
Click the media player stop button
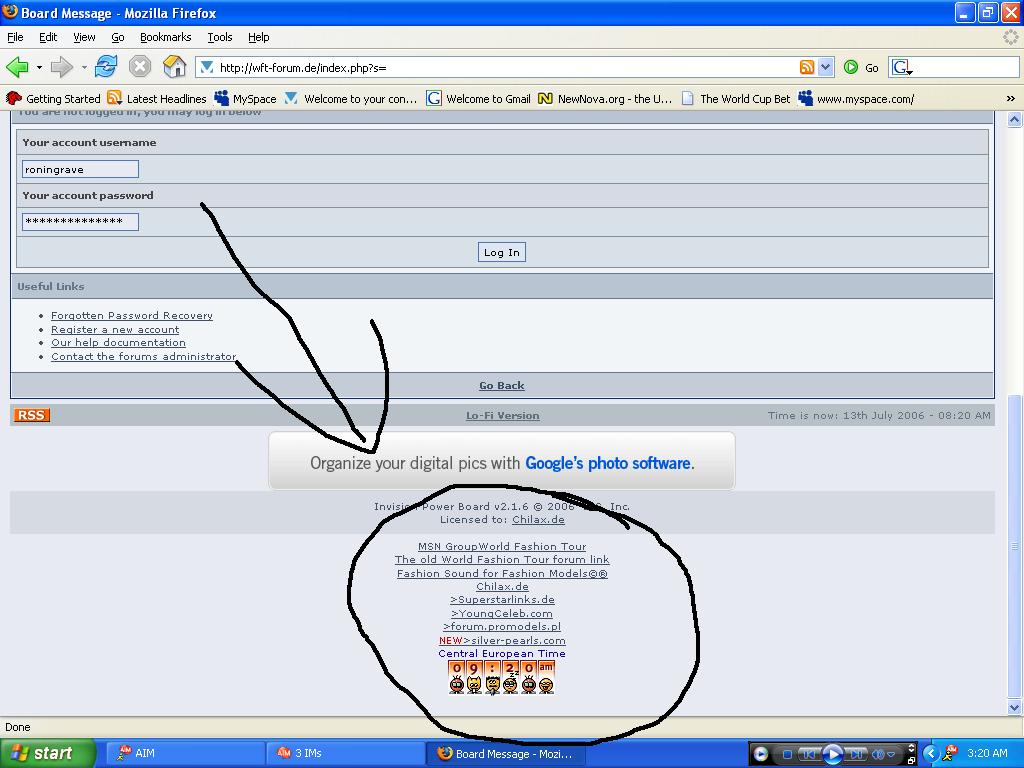(x=787, y=754)
